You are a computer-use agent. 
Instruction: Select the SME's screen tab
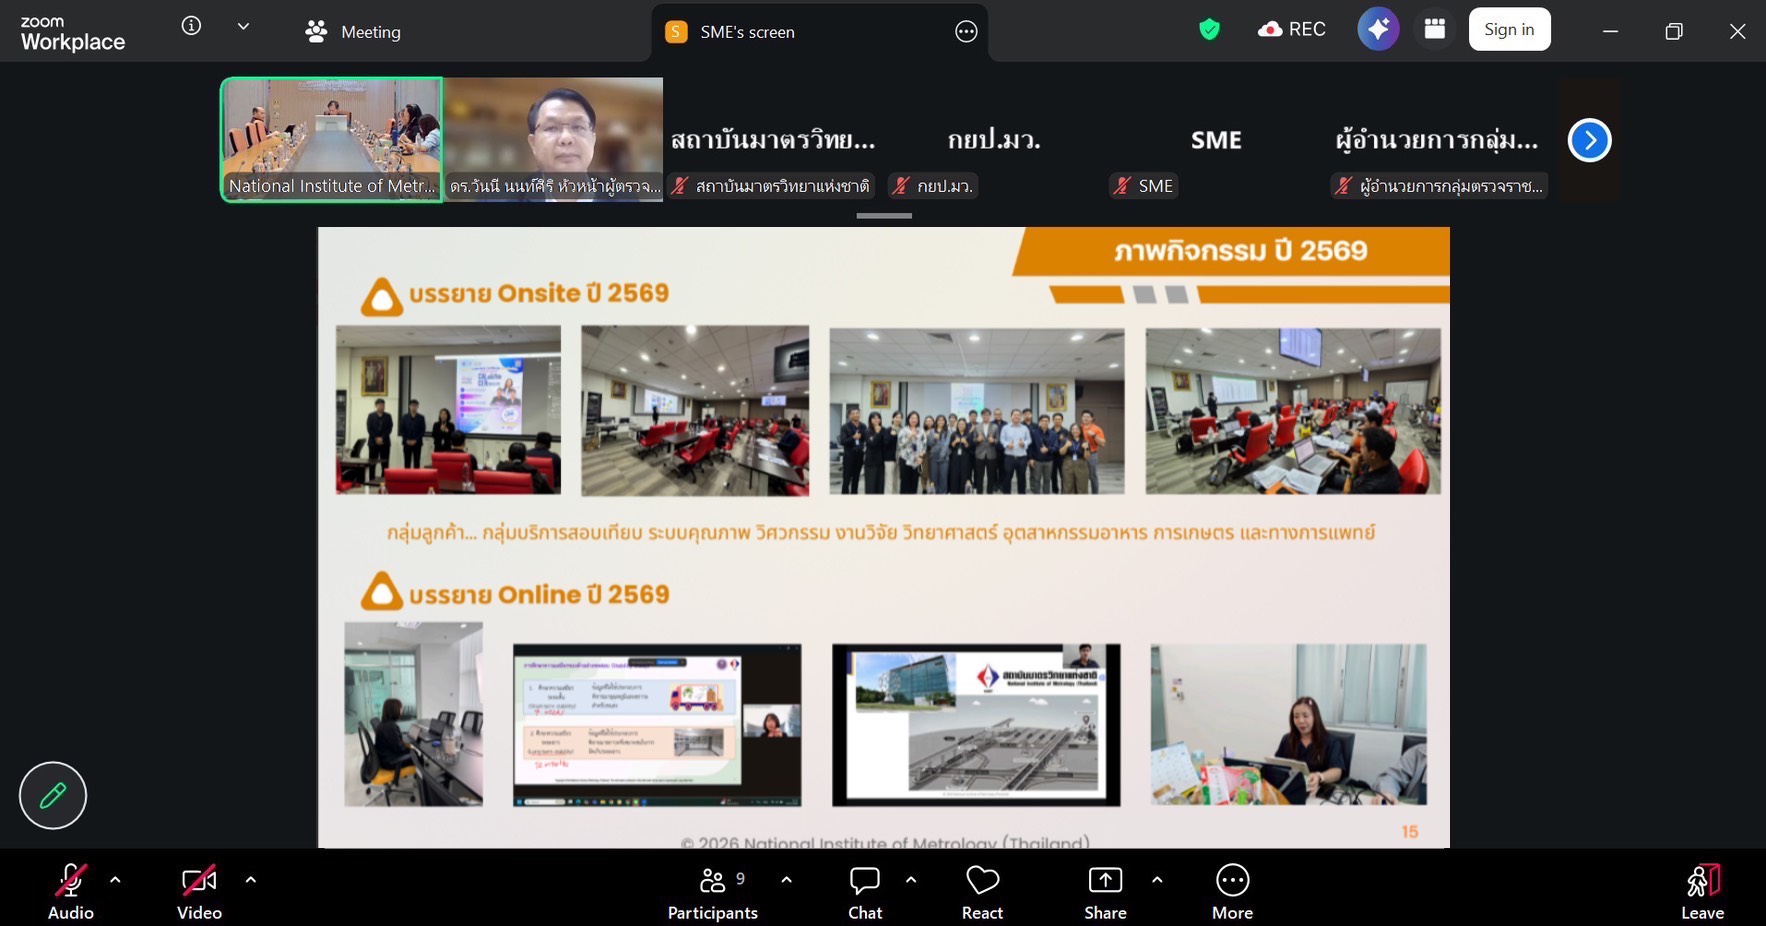coord(746,32)
